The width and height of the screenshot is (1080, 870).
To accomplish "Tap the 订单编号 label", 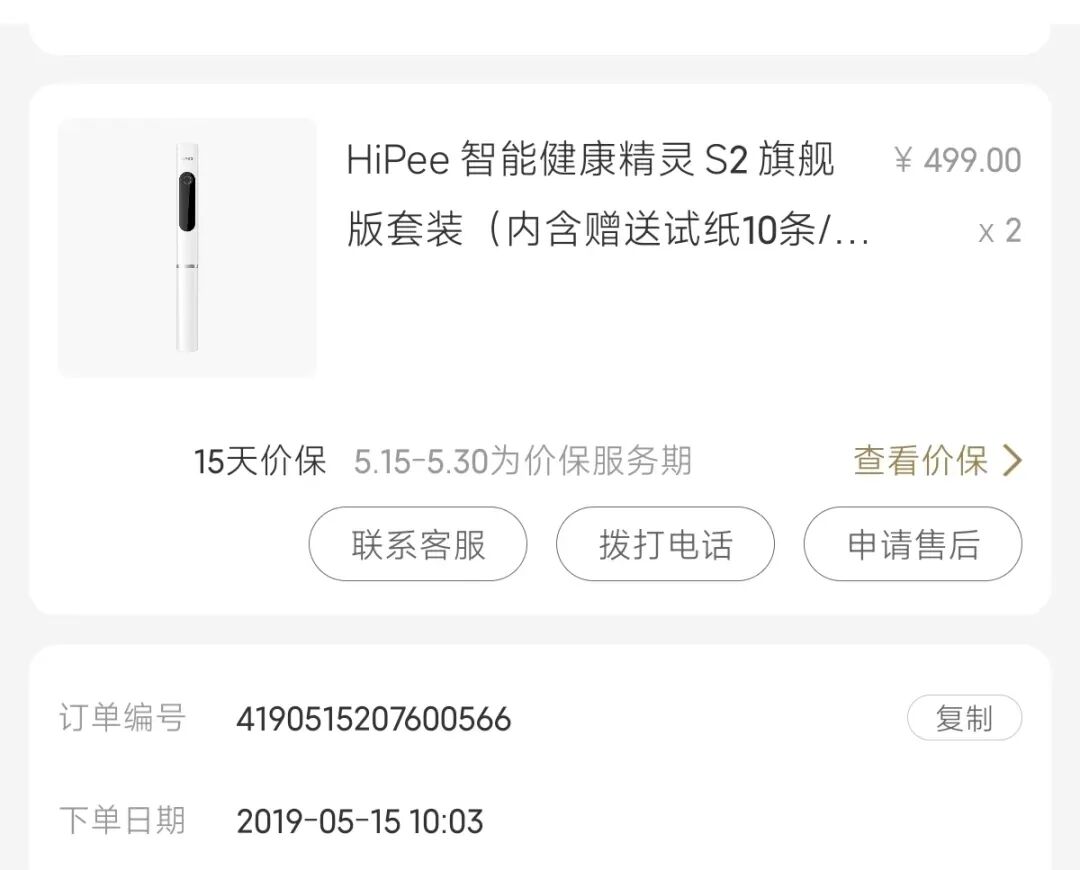I will [x=122, y=719].
